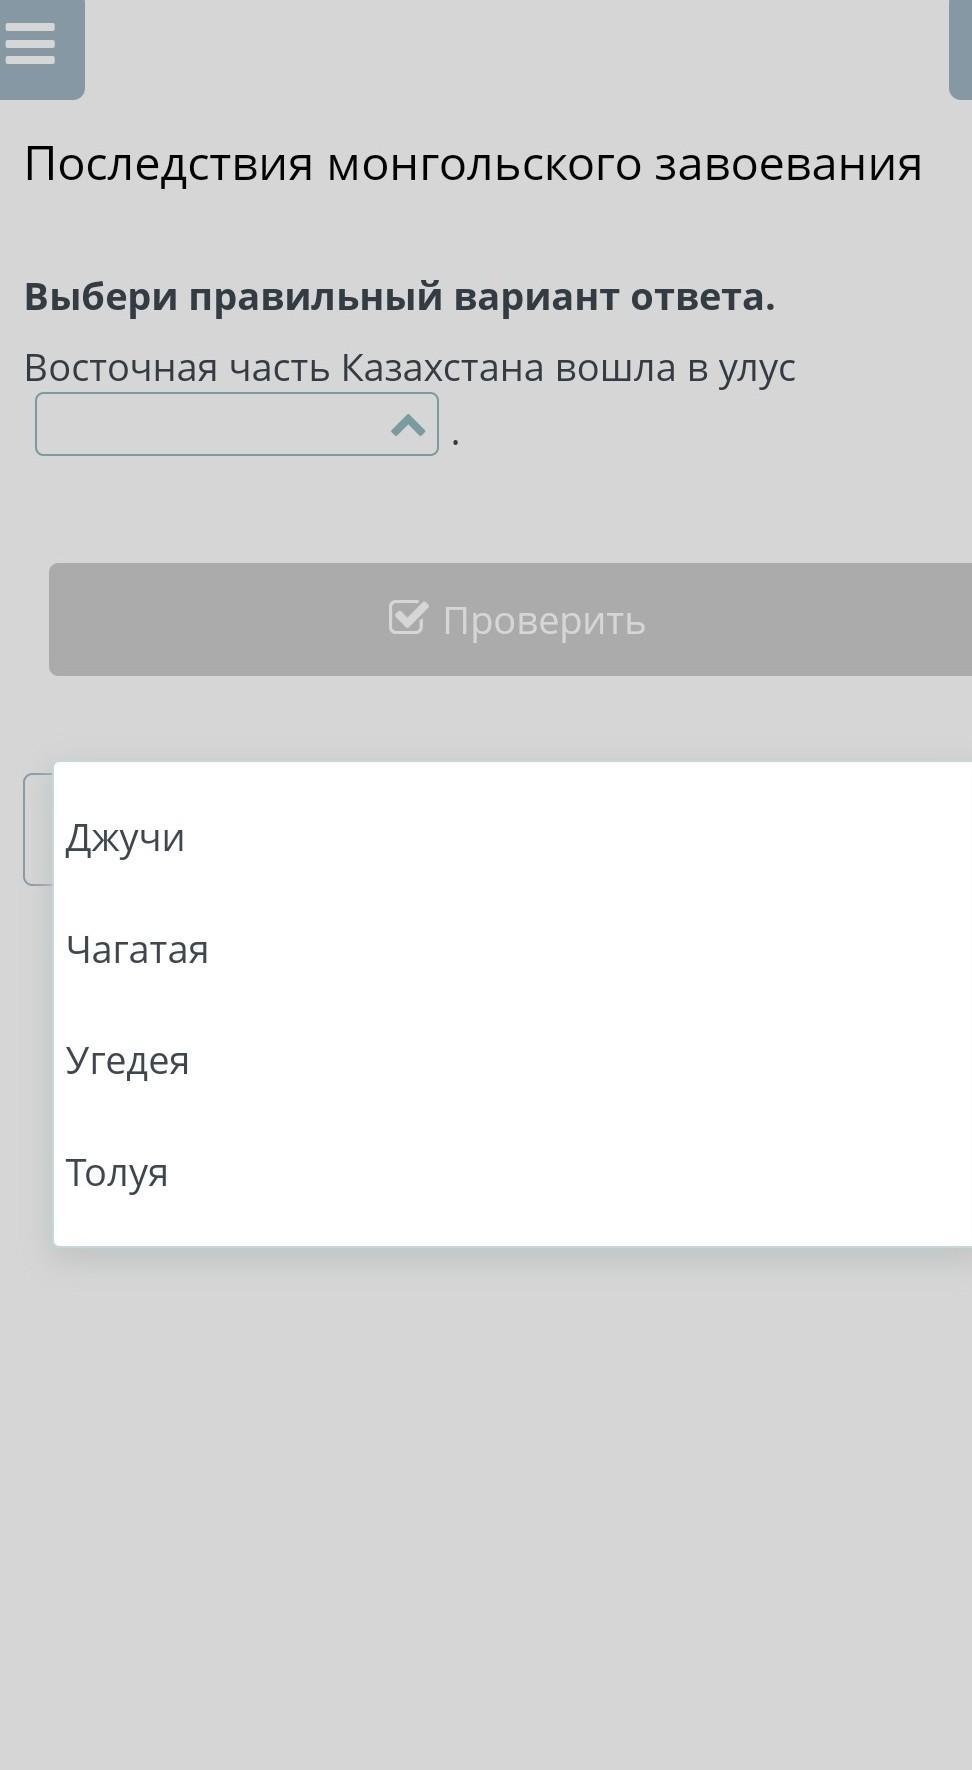The image size is (972, 1770).
Task: Click the word улус in the question
Action: point(757,368)
